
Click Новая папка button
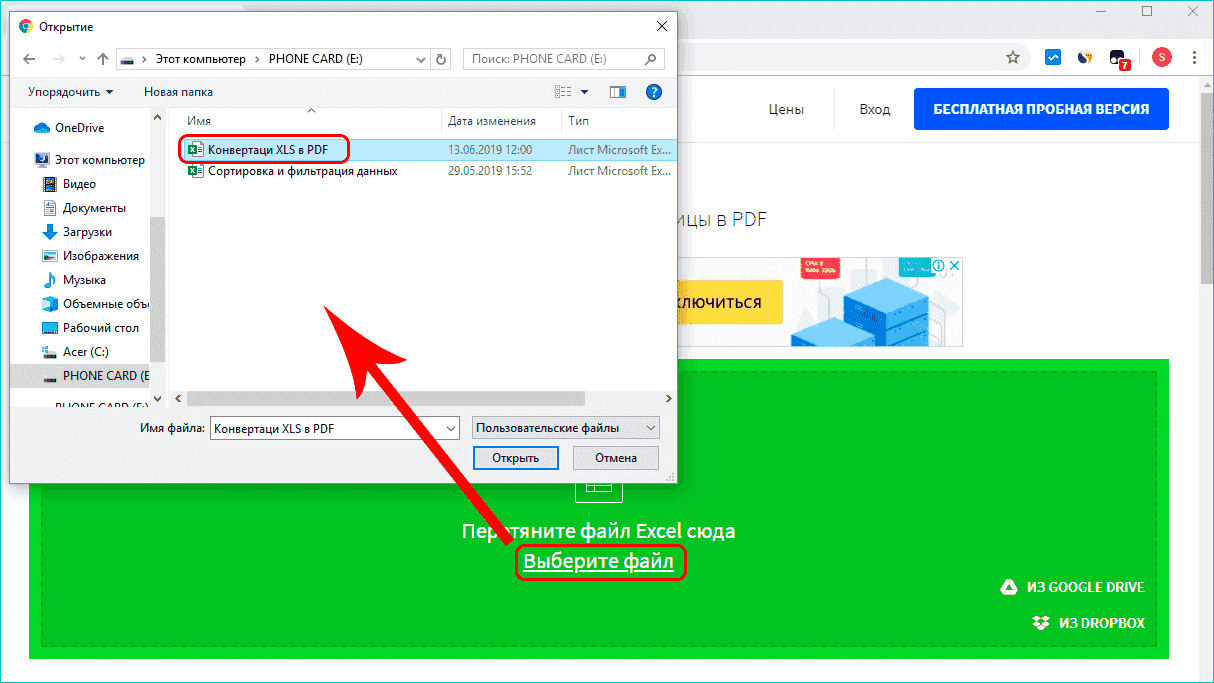(x=178, y=92)
